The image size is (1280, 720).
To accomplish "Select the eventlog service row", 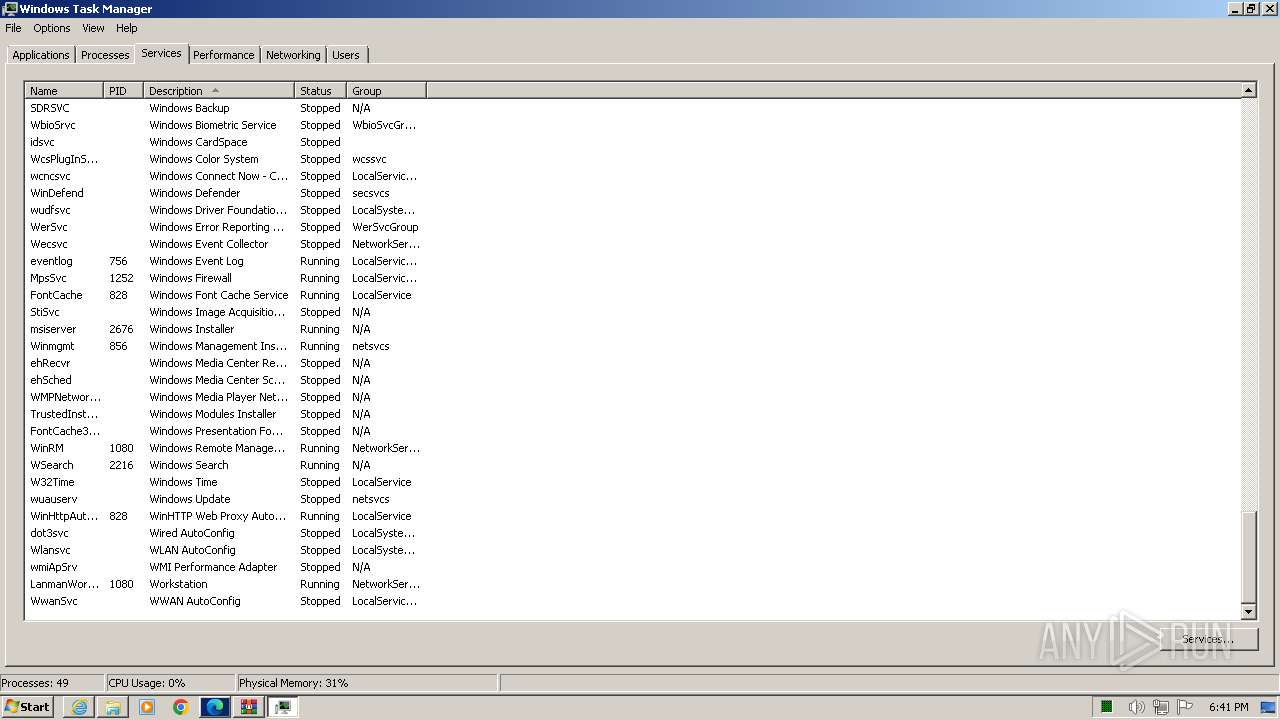I will (226, 261).
